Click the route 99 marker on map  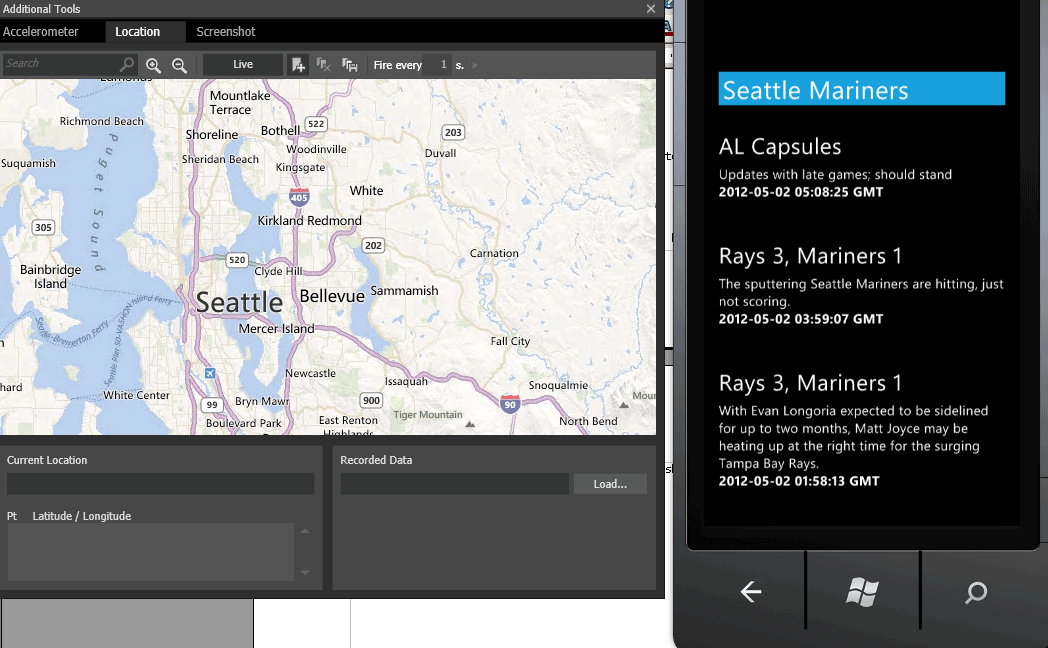(x=212, y=405)
